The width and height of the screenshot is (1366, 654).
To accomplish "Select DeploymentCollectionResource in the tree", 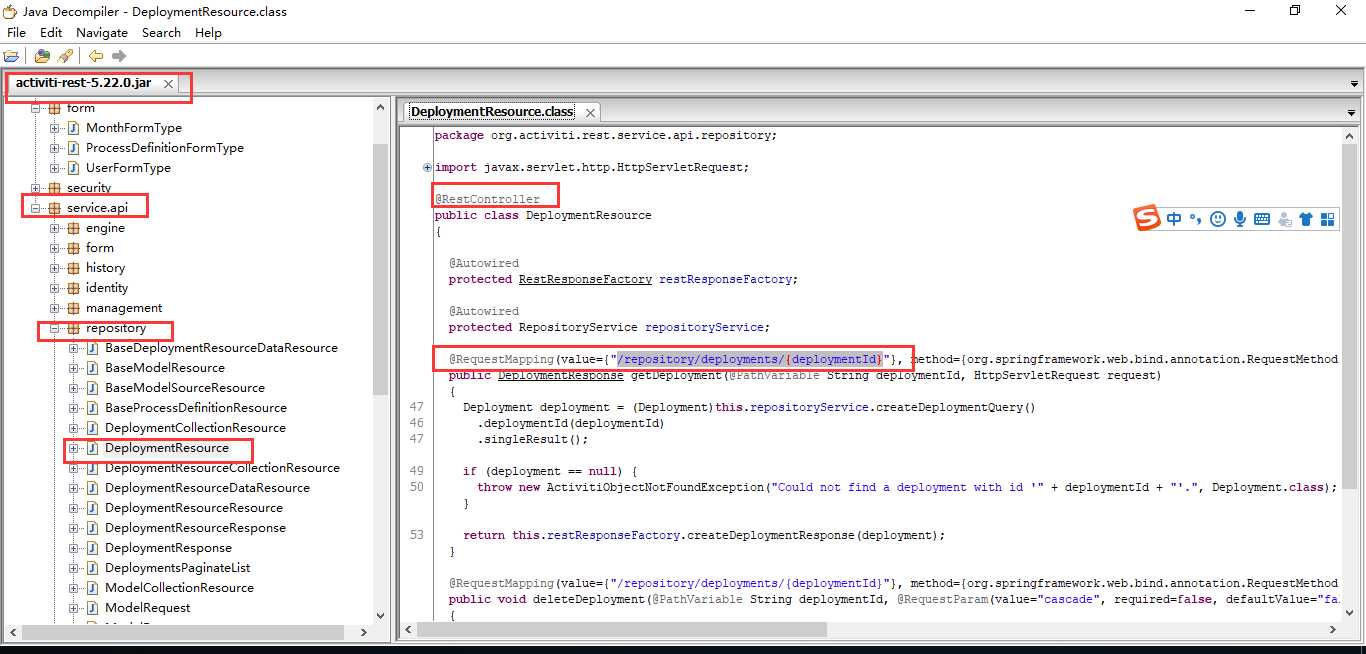I will [x=195, y=428].
